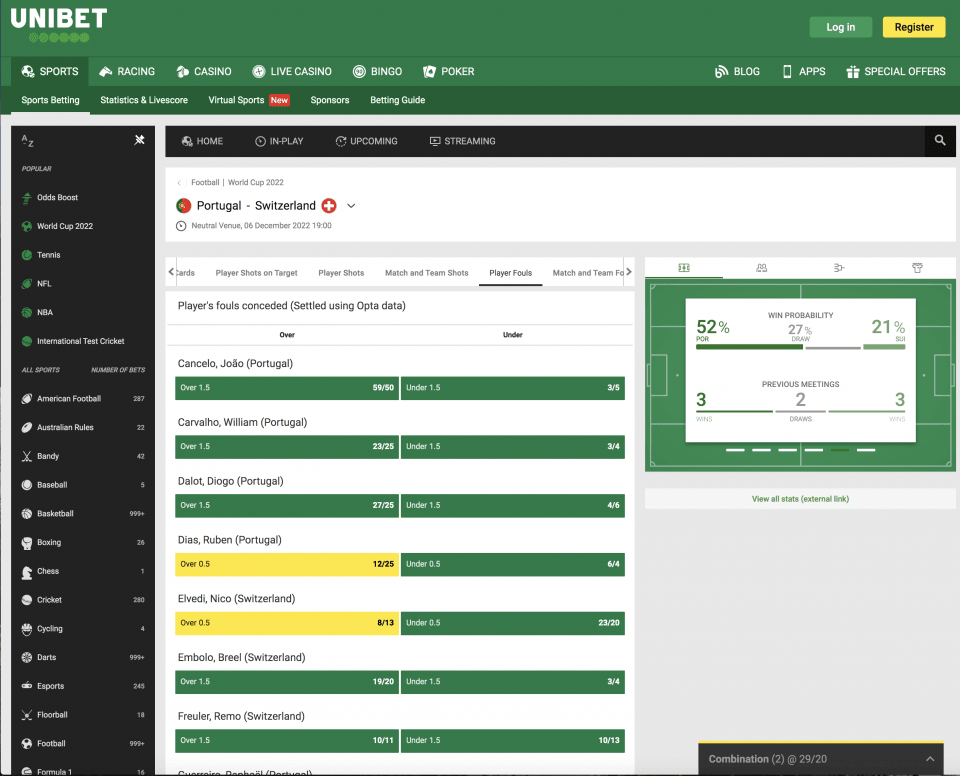
Task: Expand the match selector chevron
Action: [351, 206]
